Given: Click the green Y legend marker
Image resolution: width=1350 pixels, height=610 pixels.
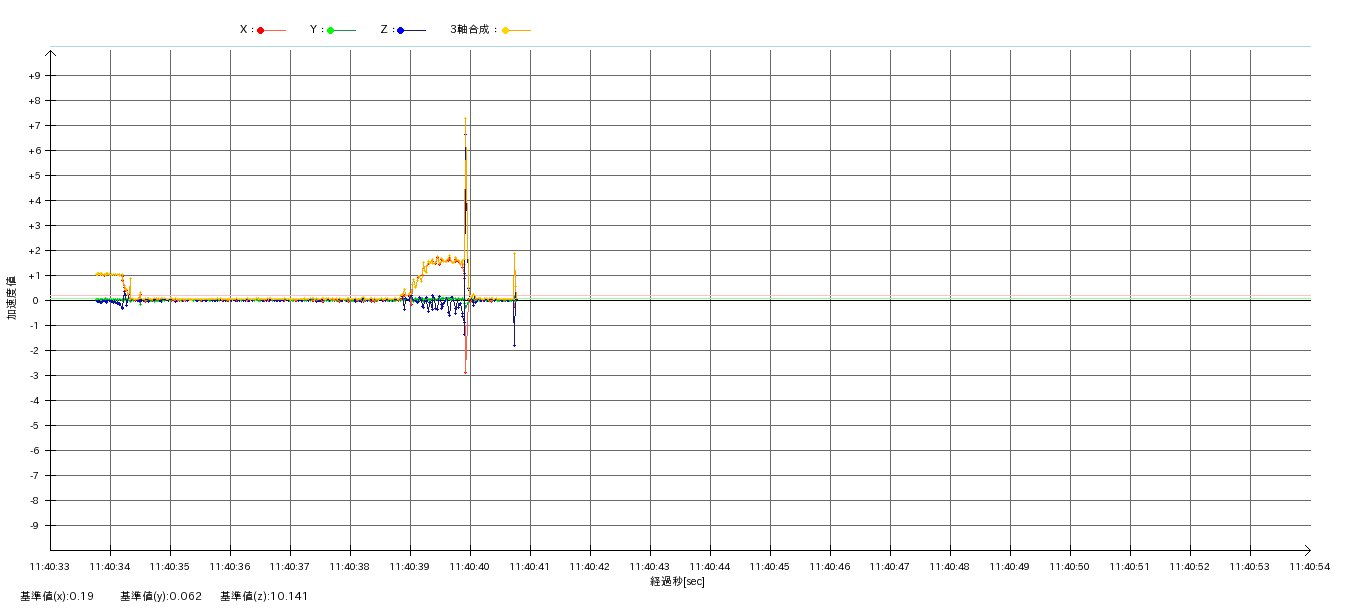Looking at the screenshot, I should tap(331, 30).
